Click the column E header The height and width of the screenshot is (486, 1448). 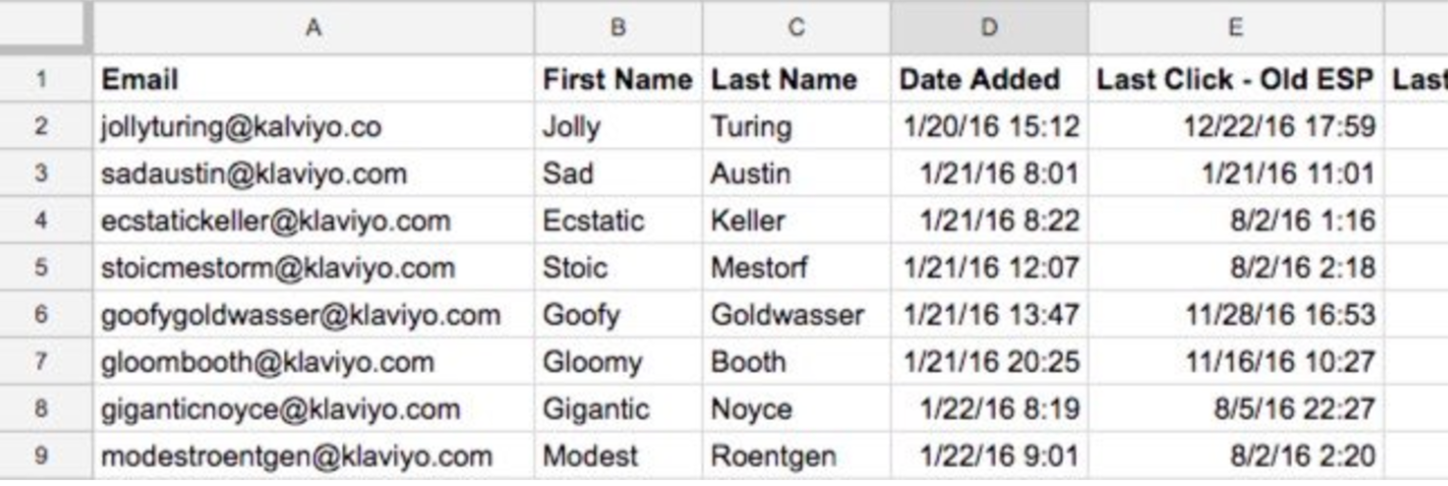(x=1235, y=28)
